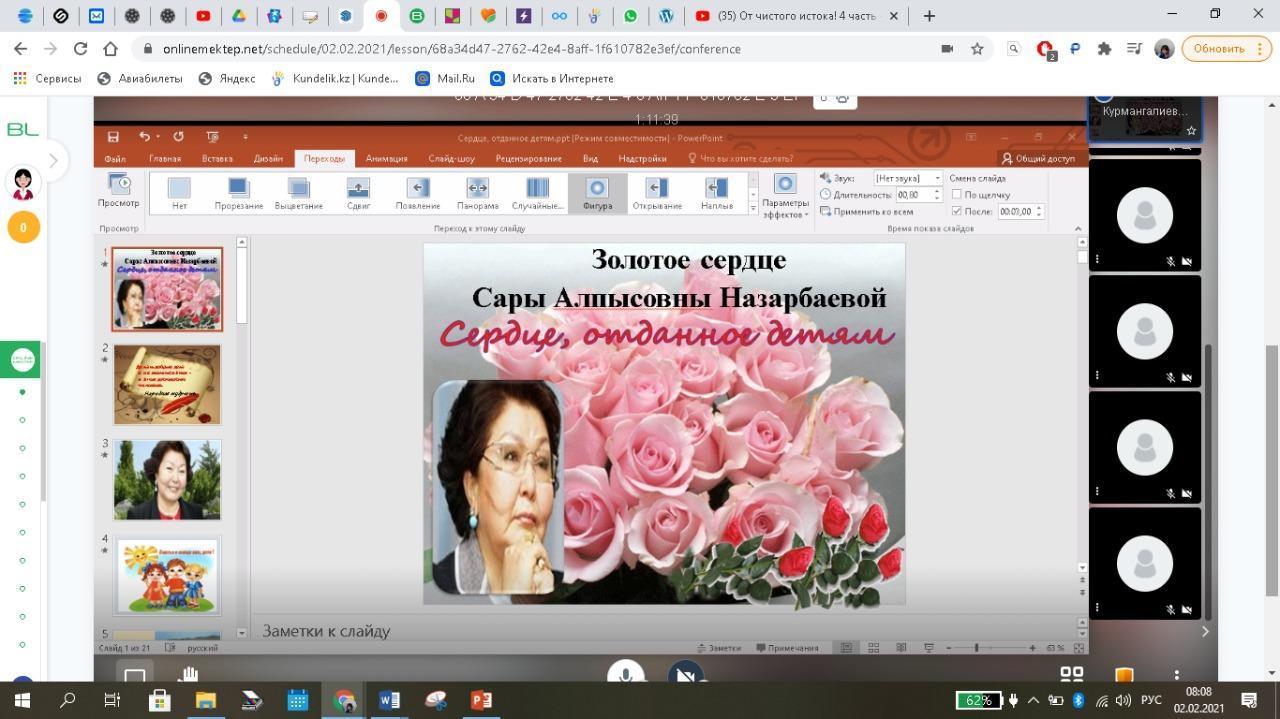Choose the Панорама transition

(x=477, y=188)
